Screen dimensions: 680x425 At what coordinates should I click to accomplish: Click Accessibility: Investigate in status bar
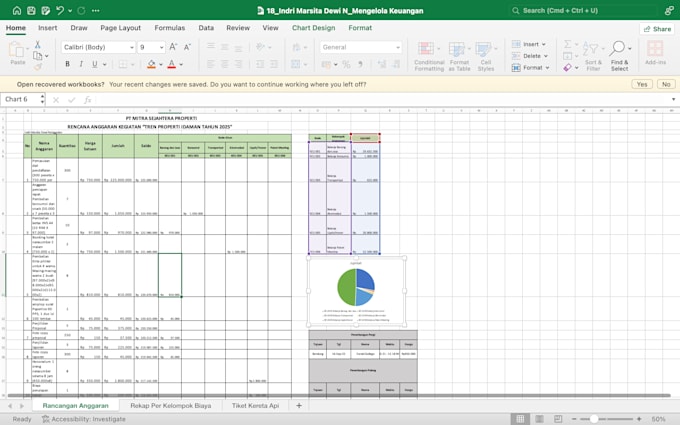coord(84,419)
